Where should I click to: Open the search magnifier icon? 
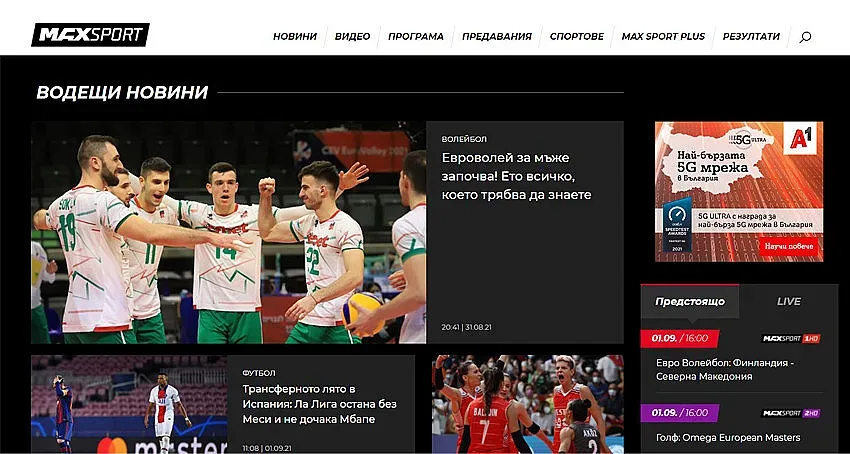(x=805, y=37)
